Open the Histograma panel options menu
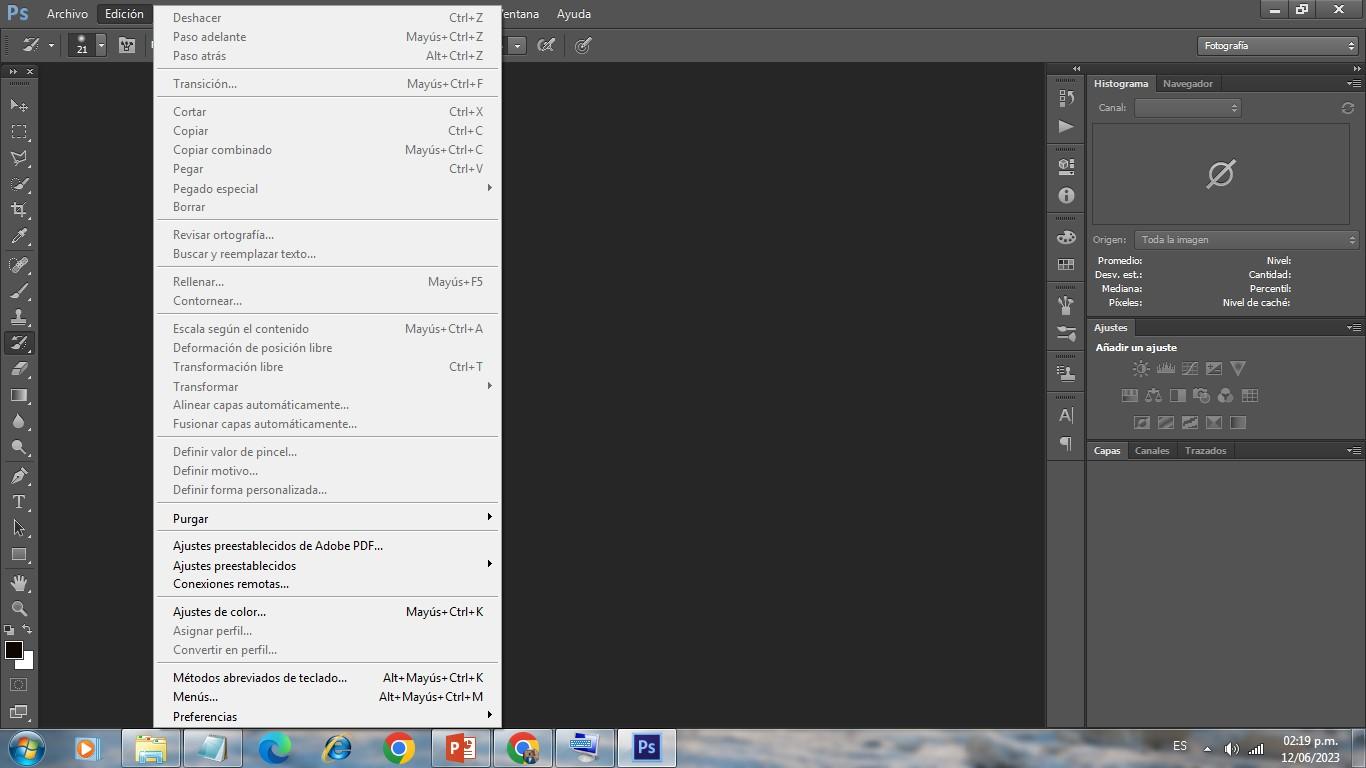The height and width of the screenshot is (768, 1366). click(x=1354, y=84)
